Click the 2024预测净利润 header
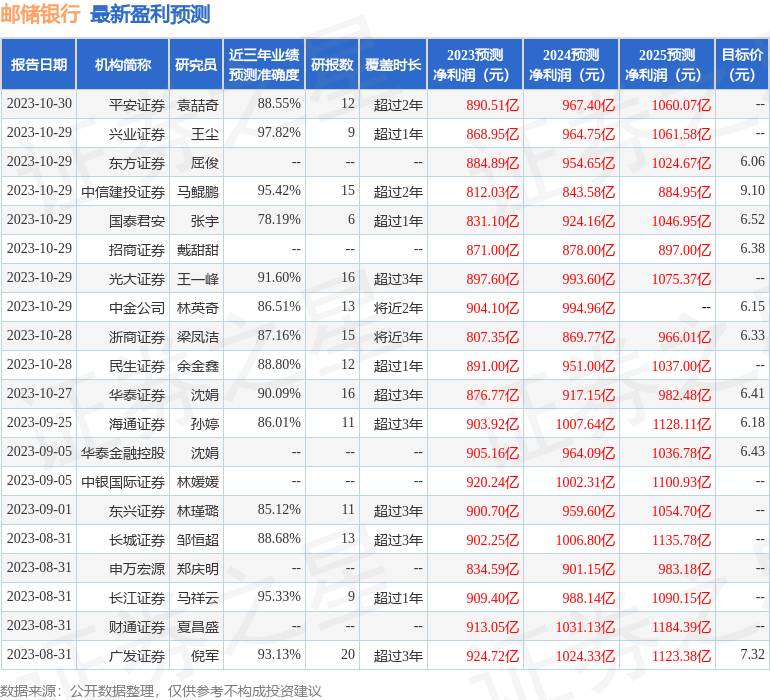This screenshot has width=770, height=700. [x=571, y=64]
